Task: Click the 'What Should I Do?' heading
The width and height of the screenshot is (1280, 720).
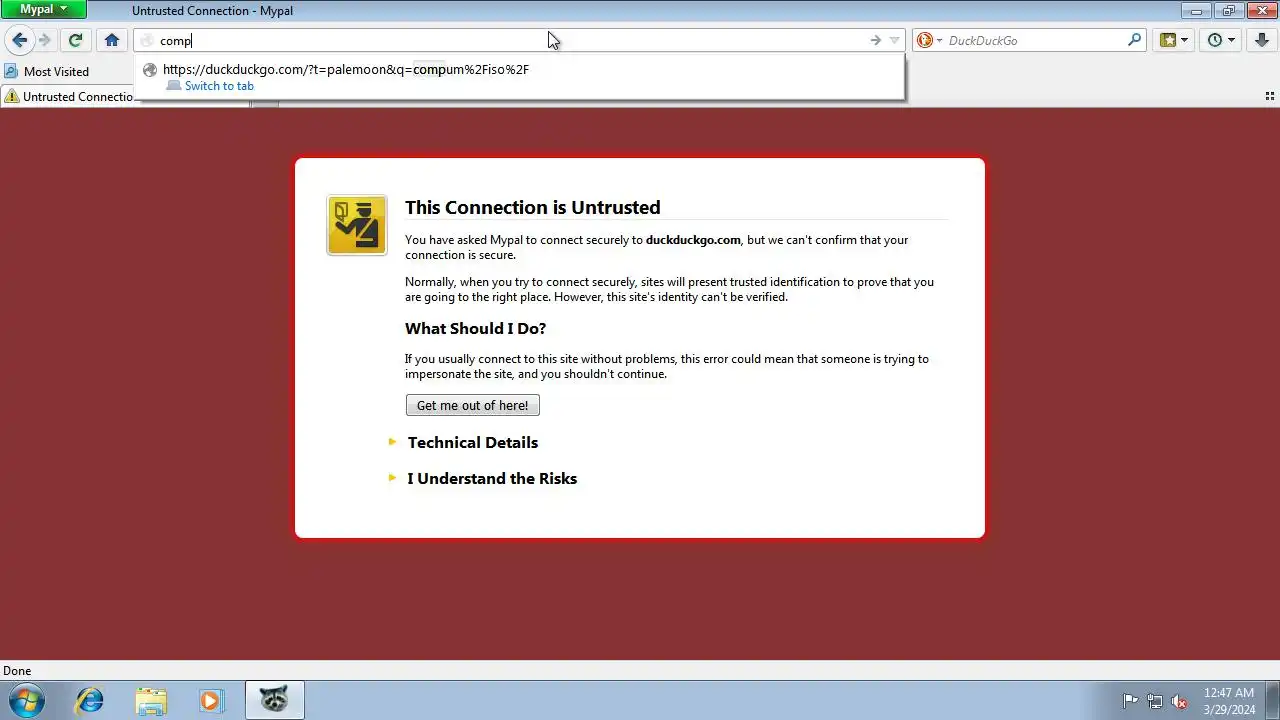Action: (x=475, y=328)
